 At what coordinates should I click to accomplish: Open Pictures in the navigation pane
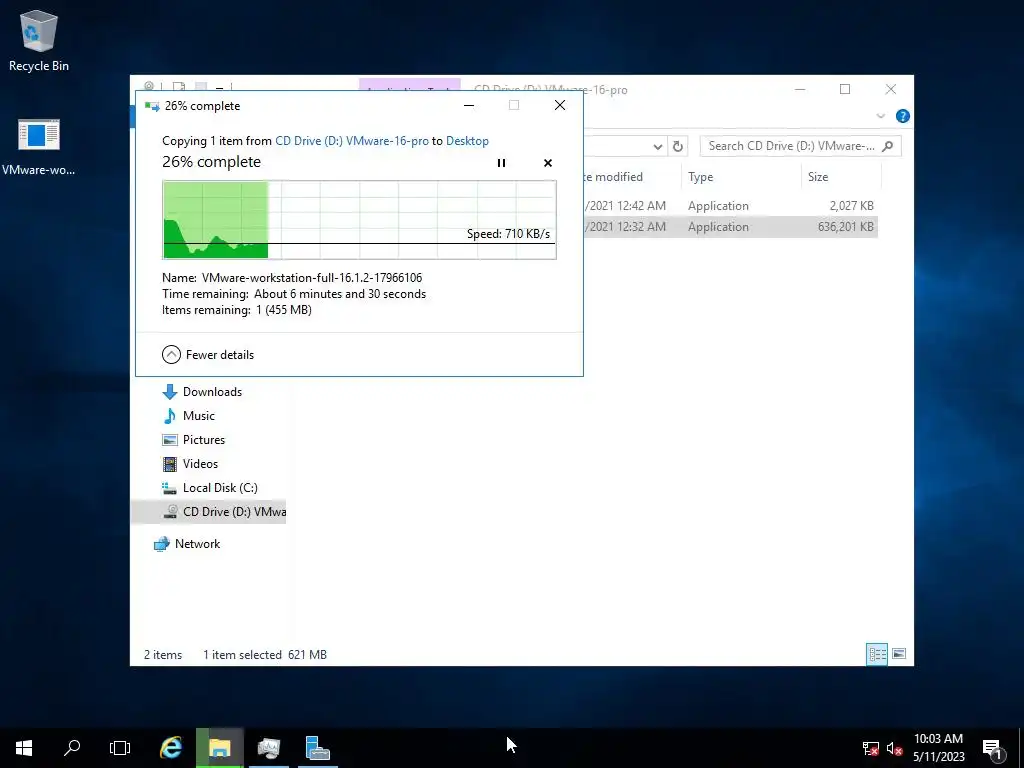point(204,440)
